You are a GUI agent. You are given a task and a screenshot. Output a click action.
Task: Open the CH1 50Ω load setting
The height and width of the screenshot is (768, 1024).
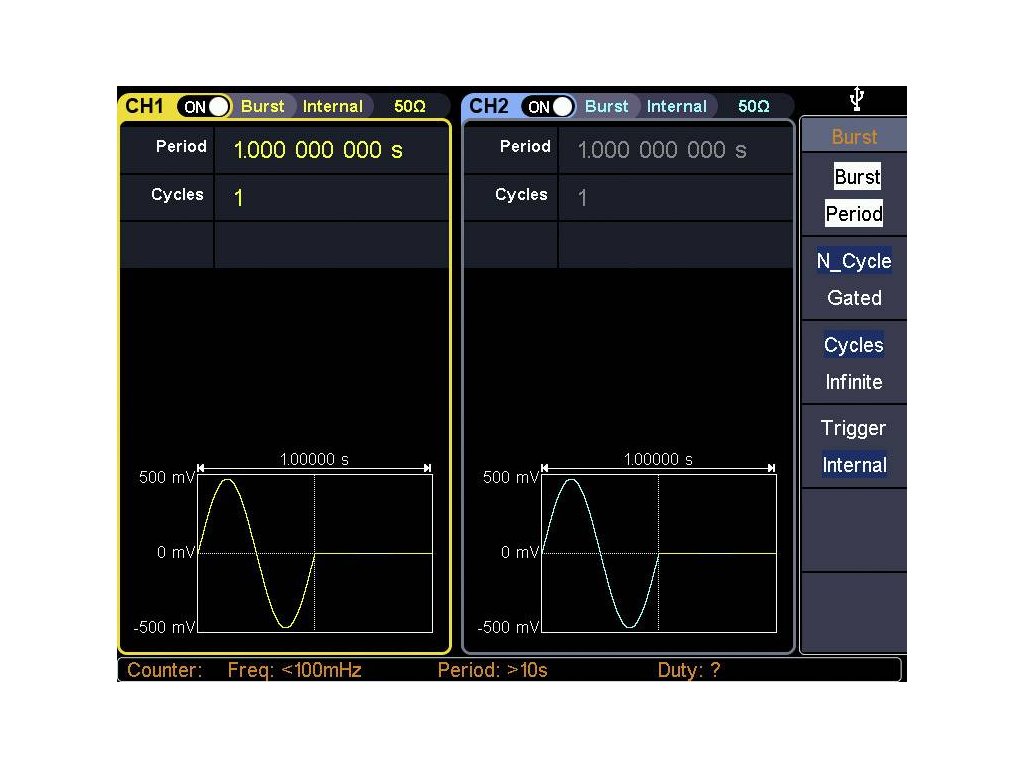tap(410, 106)
